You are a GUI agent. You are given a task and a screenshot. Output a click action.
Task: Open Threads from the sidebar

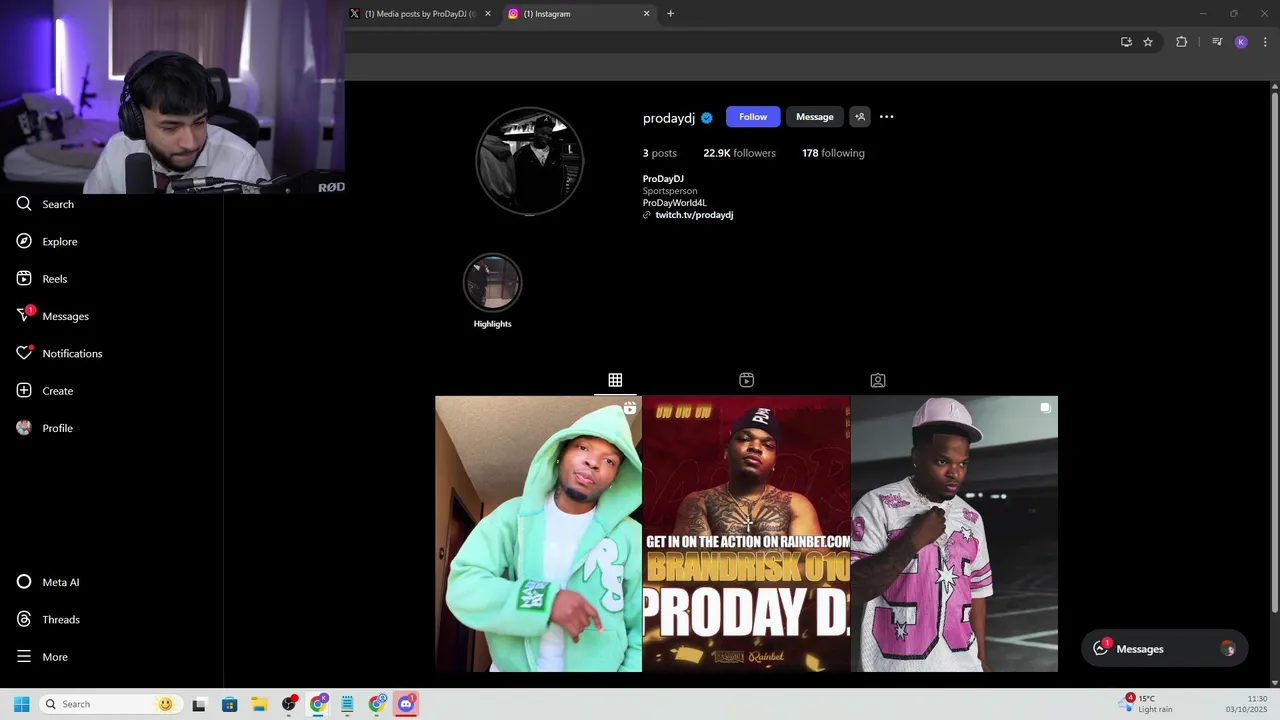48,619
